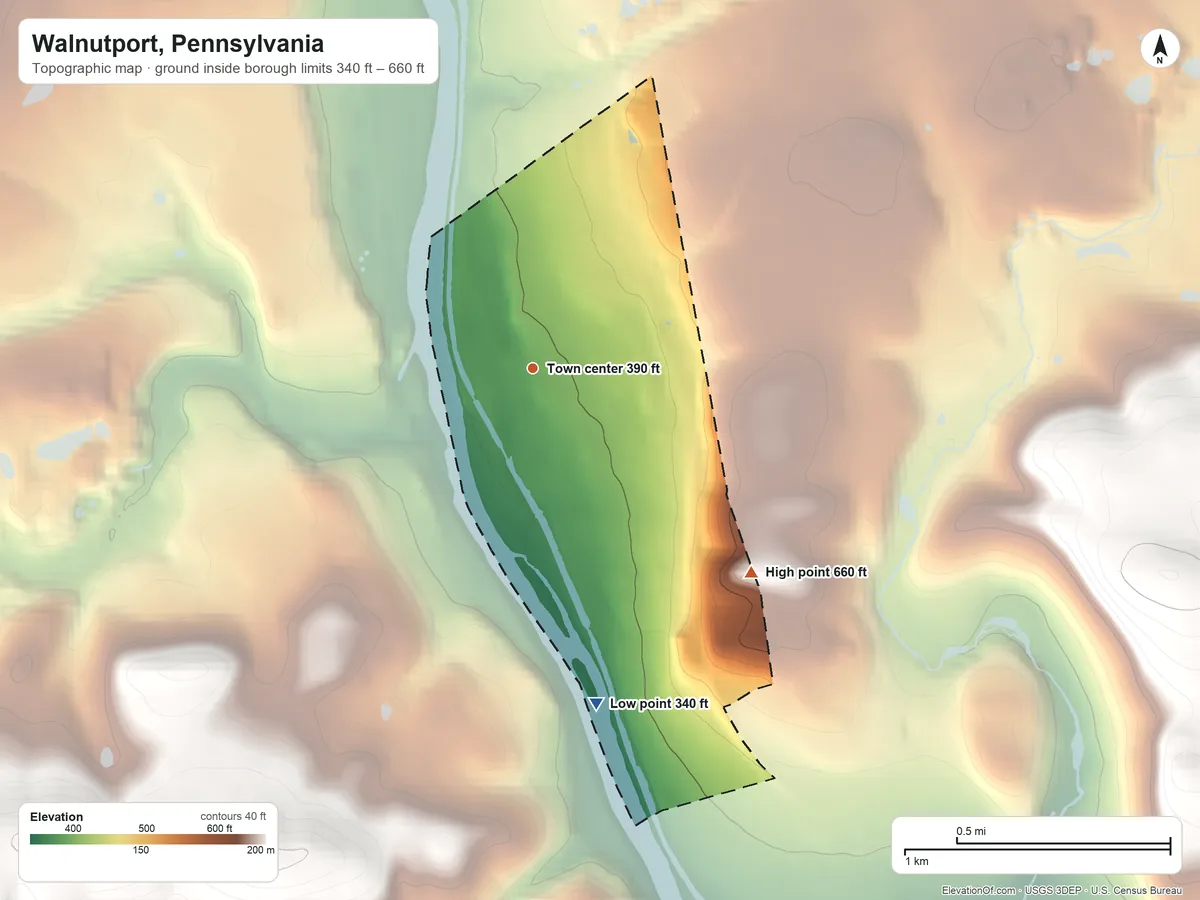The width and height of the screenshot is (1200, 900).
Task: Click the 'contours 40 ft' legend note
Action: pos(233,816)
